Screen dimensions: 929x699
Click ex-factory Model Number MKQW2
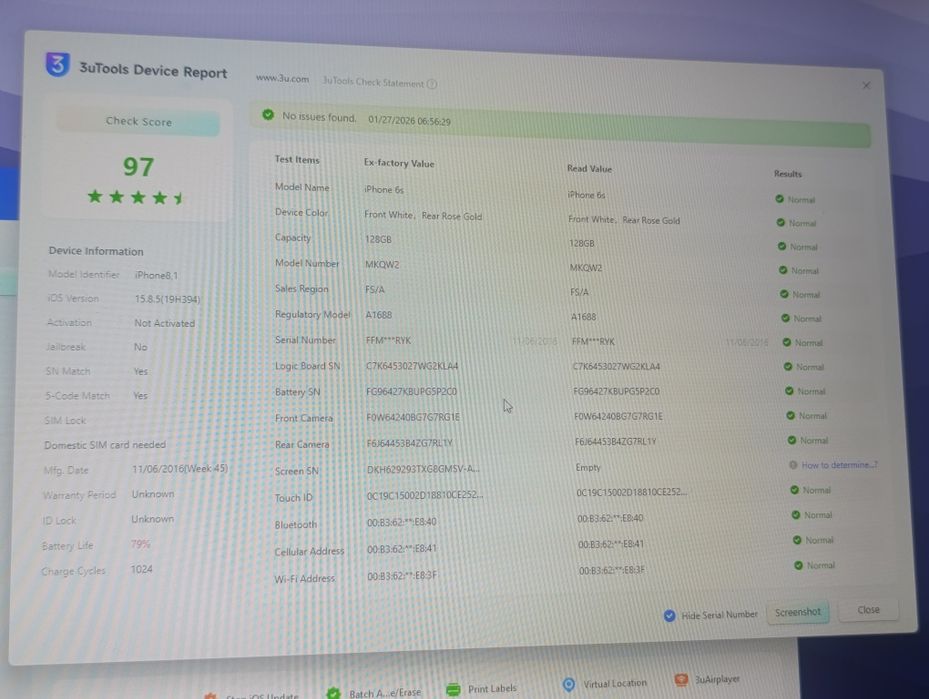point(382,264)
